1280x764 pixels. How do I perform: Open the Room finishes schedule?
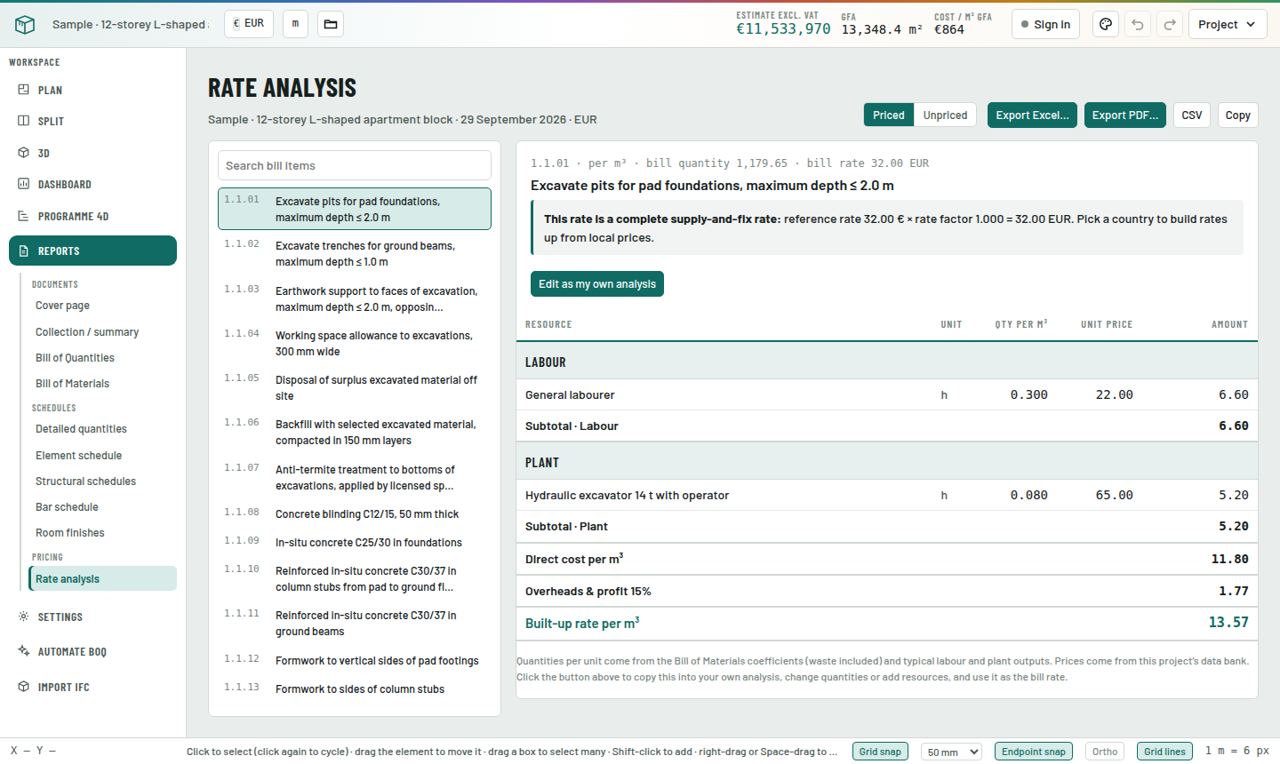coord(103,533)
